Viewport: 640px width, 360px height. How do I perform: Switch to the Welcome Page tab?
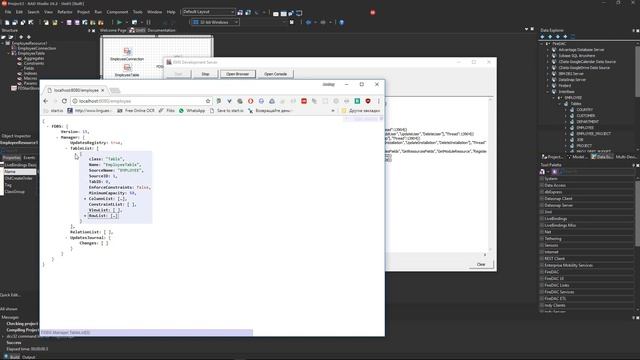[x=113, y=30]
